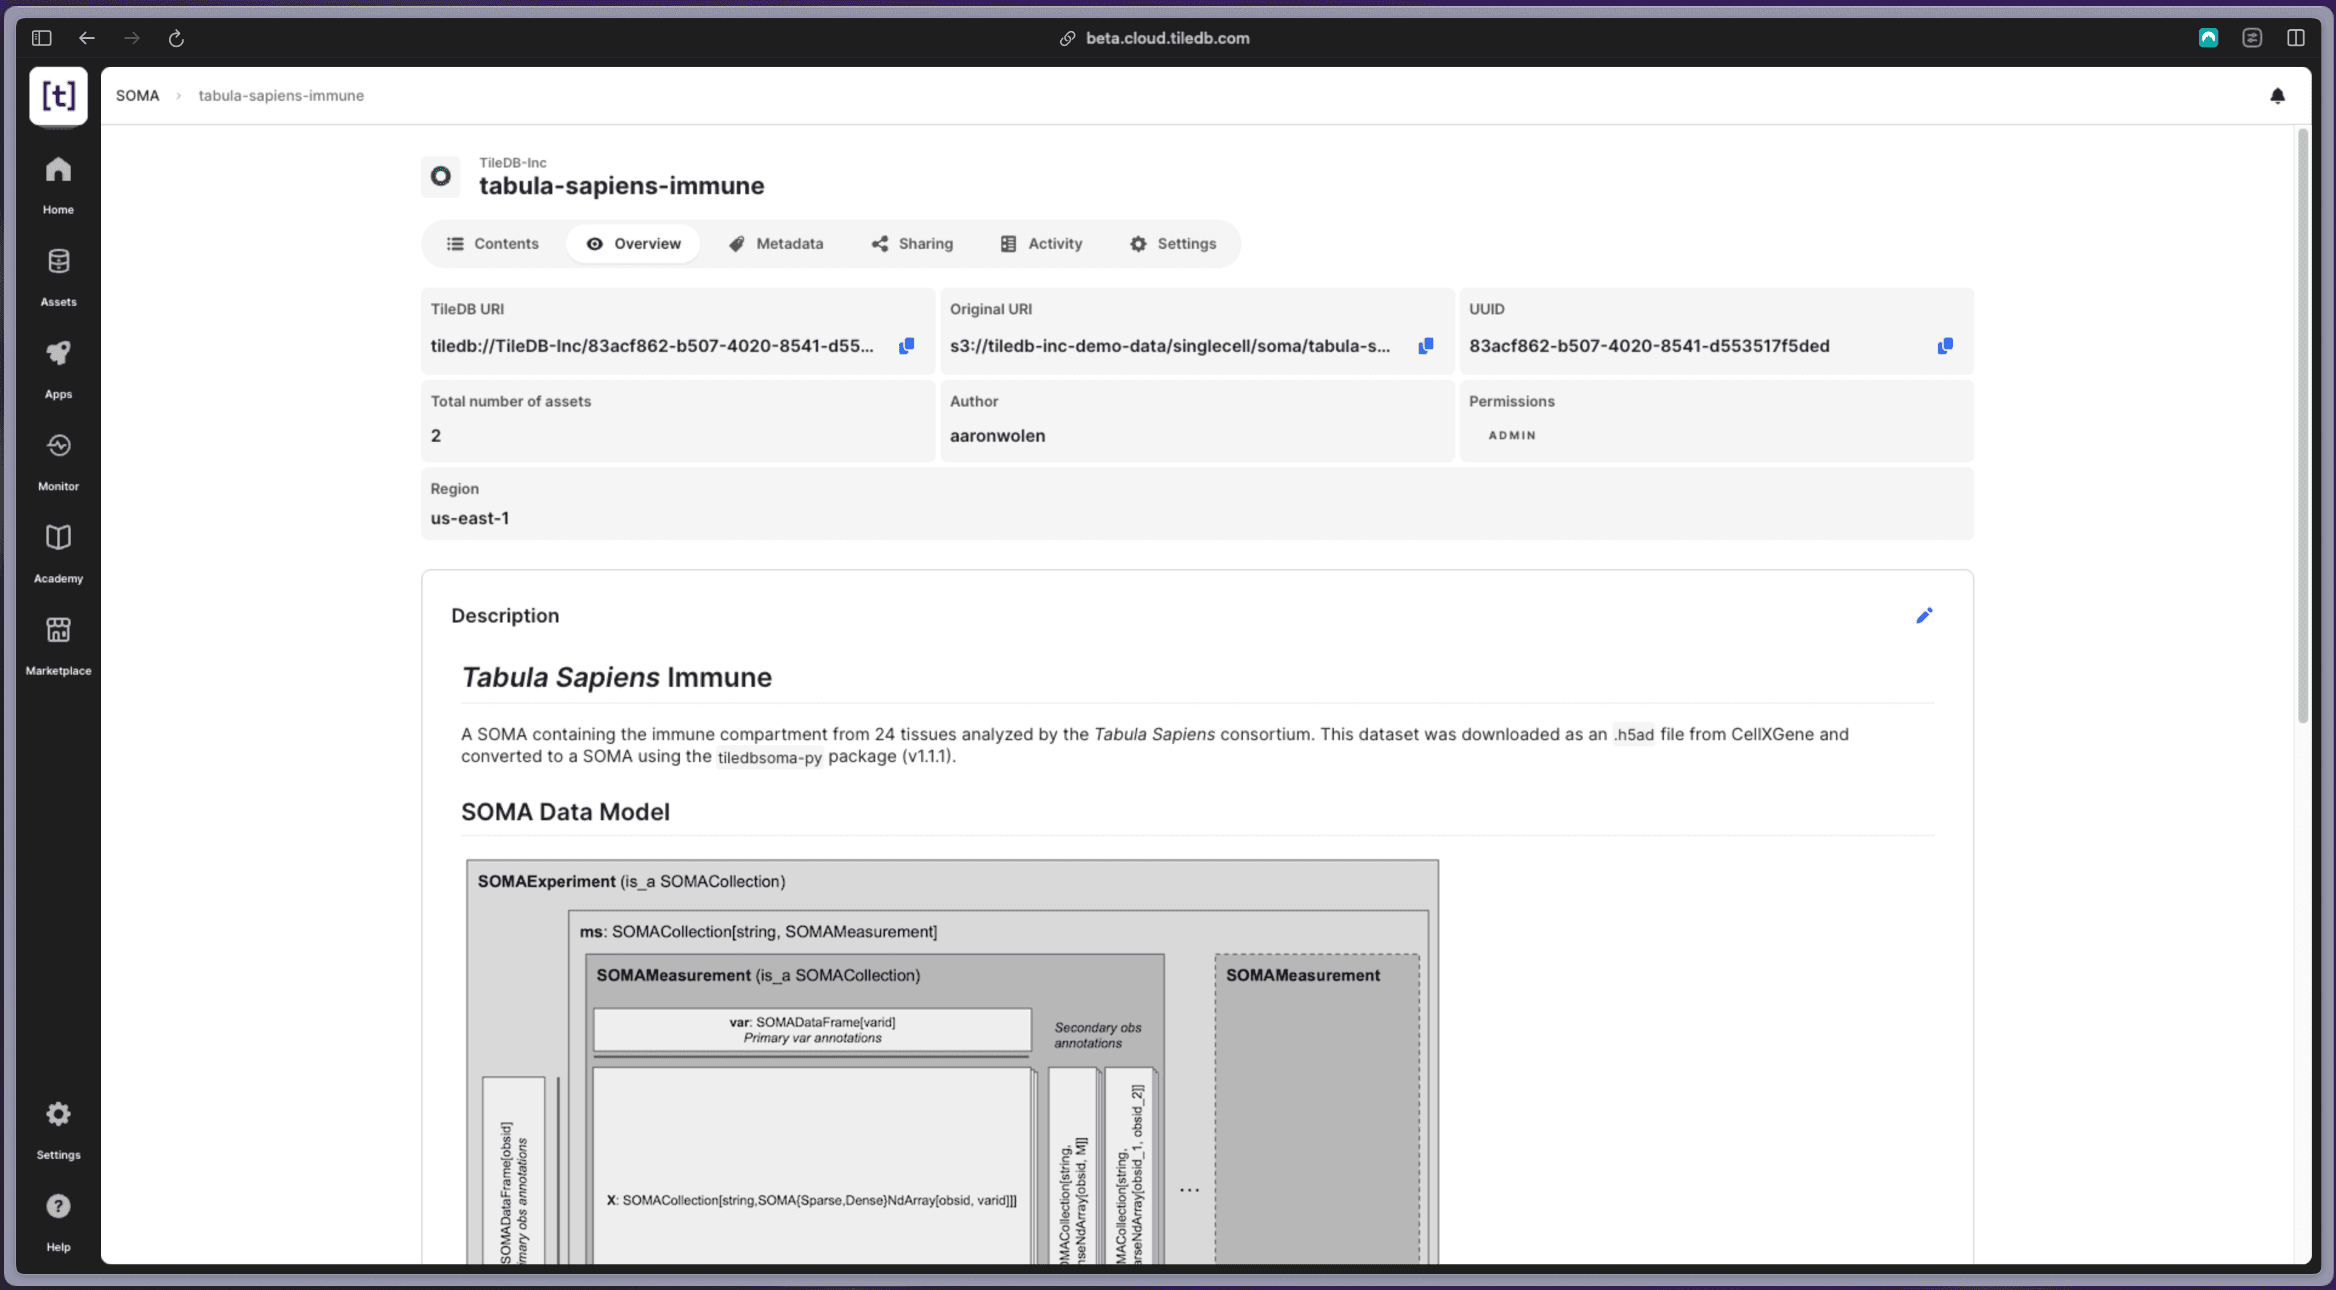Click the SOMA data model diagram
Image resolution: width=2336 pixels, height=1290 pixels.
pos(951,1060)
